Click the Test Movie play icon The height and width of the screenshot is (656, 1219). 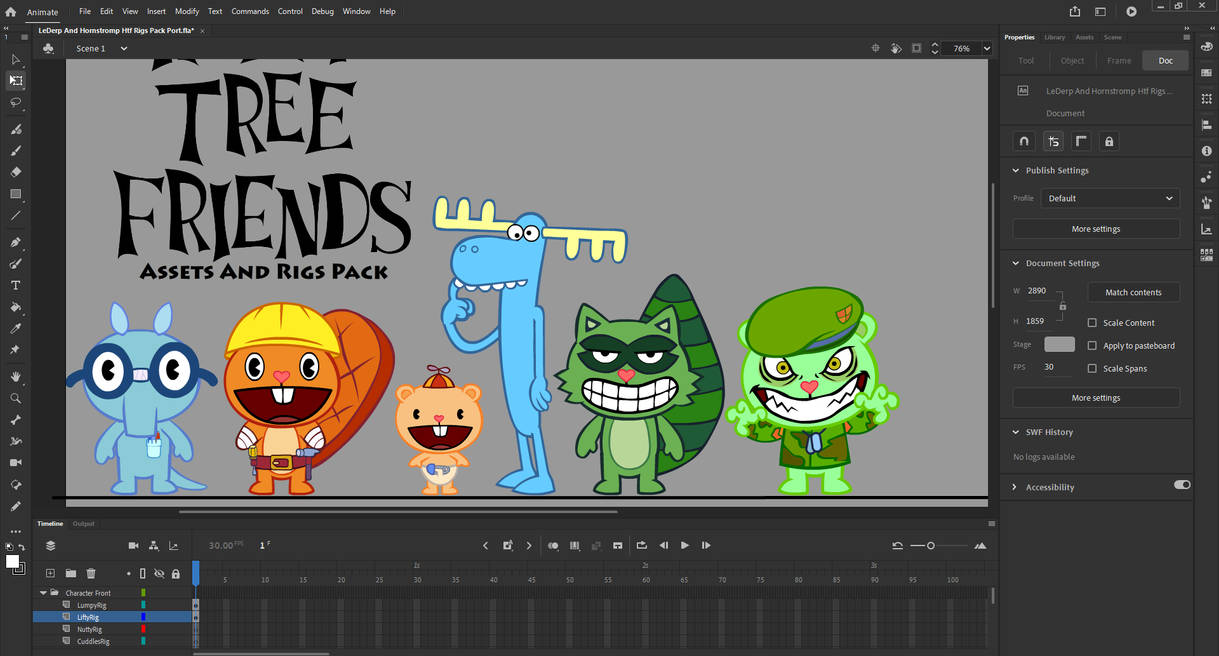(x=1131, y=12)
